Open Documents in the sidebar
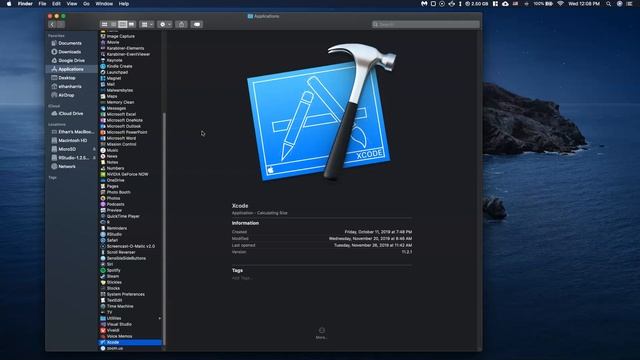This screenshot has height=360, width=640. pyautogui.click(x=70, y=43)
